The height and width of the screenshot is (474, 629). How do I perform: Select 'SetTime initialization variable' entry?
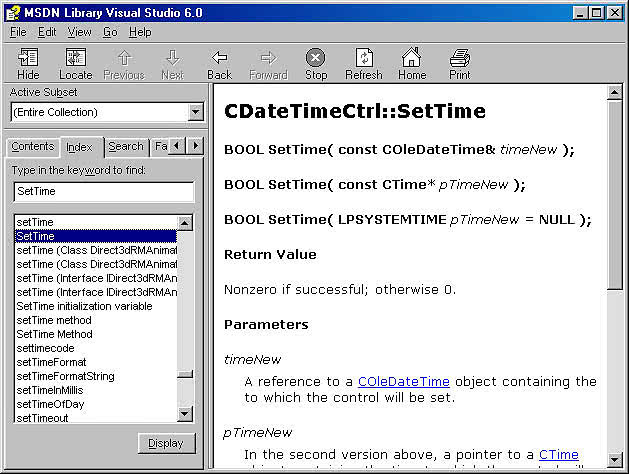(96, 306)
